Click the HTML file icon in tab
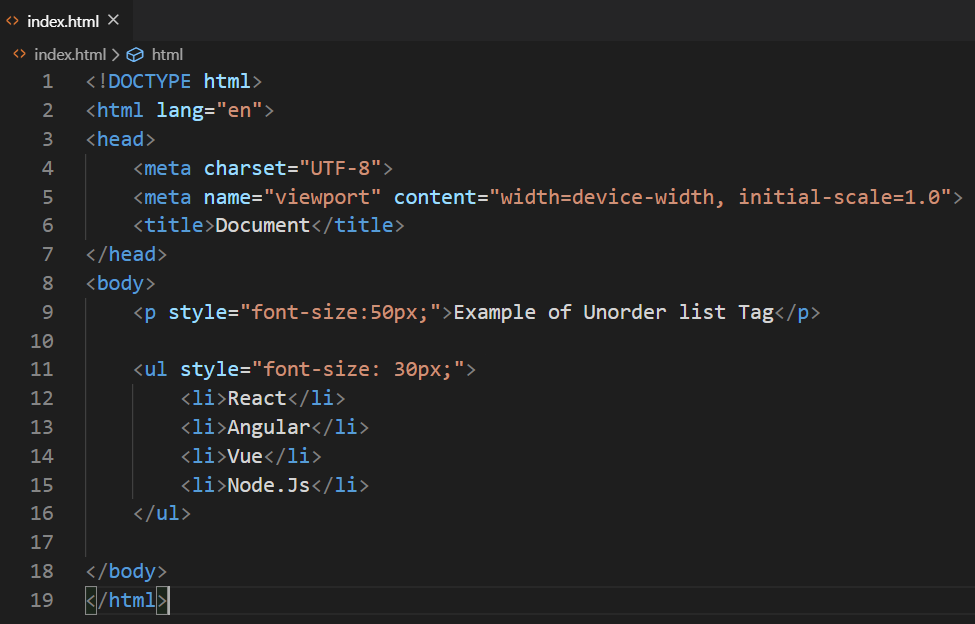Image resolution: width=975 pixels, height=624 pixels. click(x=12, y=21)
